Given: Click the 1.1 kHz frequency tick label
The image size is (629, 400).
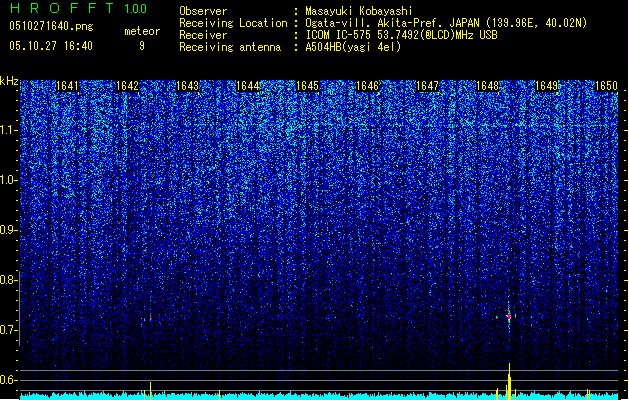Looking at the screenshot, I should click(8, 130).
